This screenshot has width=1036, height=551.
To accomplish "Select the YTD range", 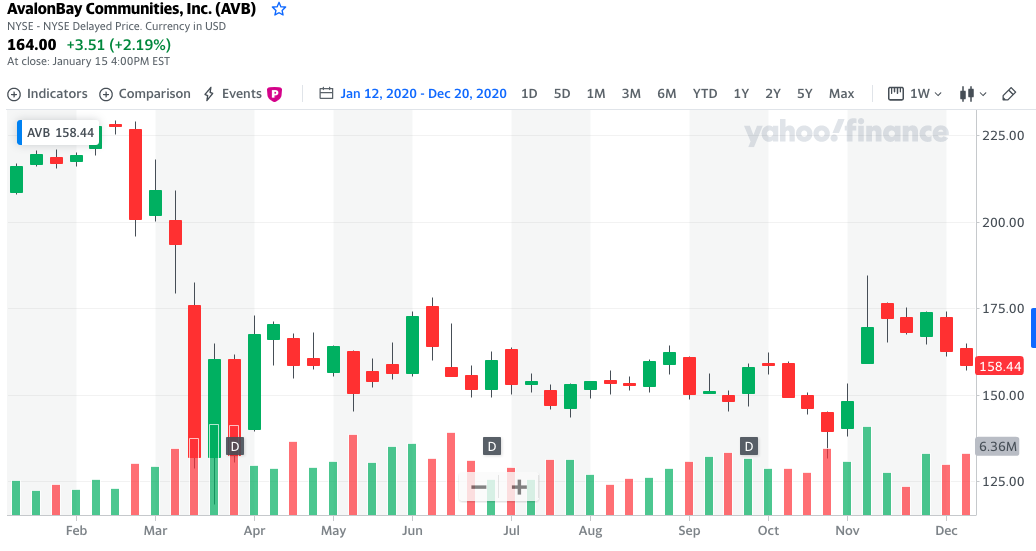I will tap(705, 94).
